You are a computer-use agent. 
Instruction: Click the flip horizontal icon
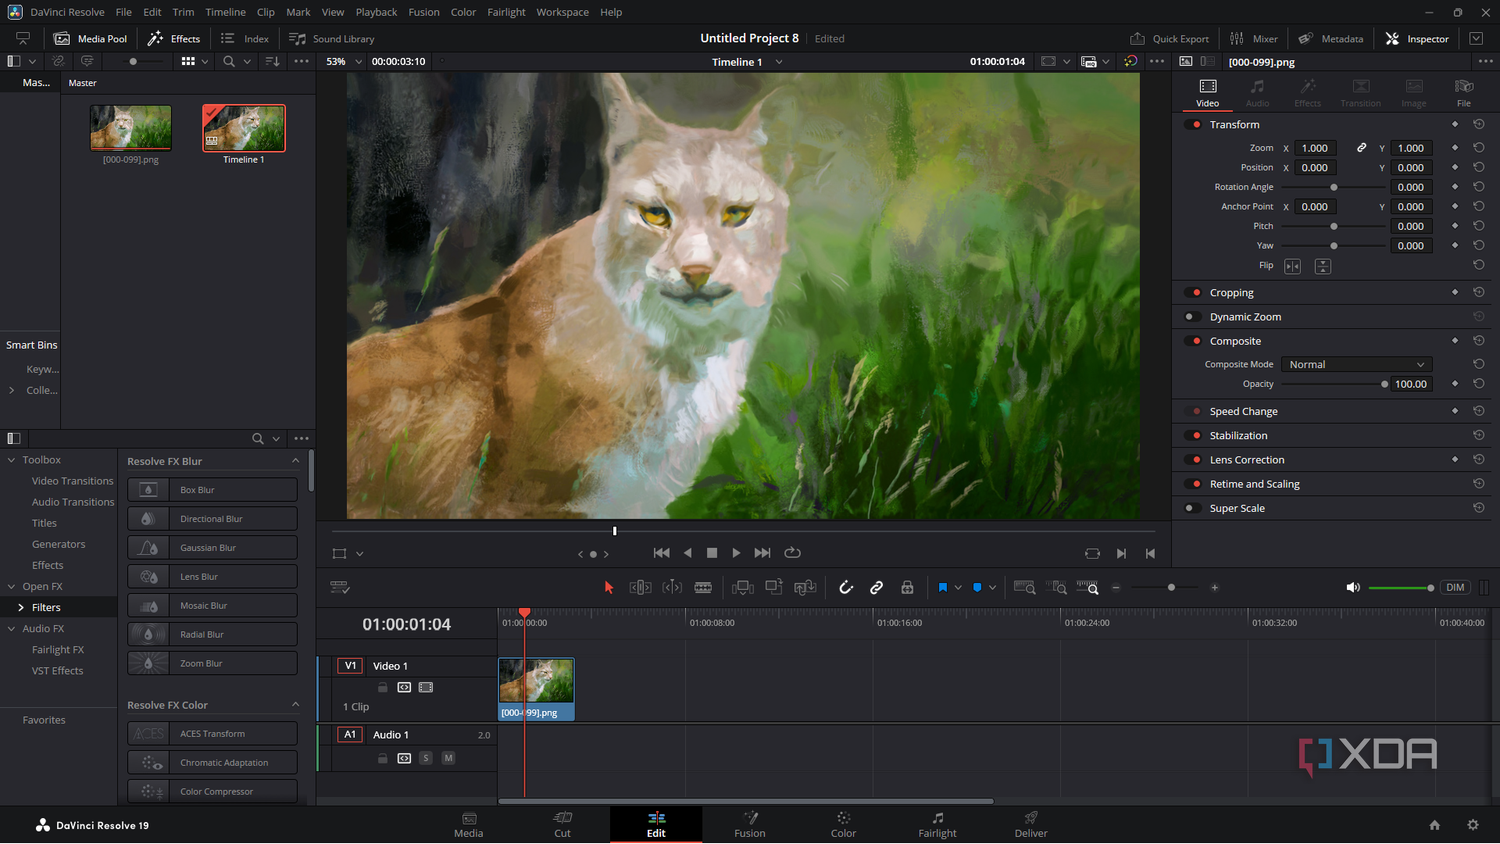pyautogui.click(x=1292, y=266)
